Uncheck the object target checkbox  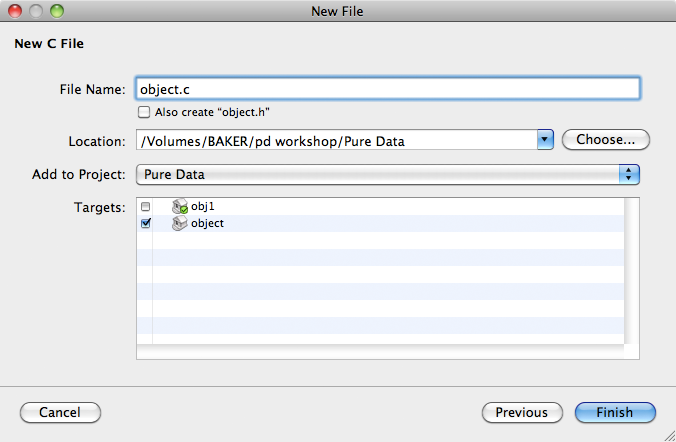pos(146,223)
